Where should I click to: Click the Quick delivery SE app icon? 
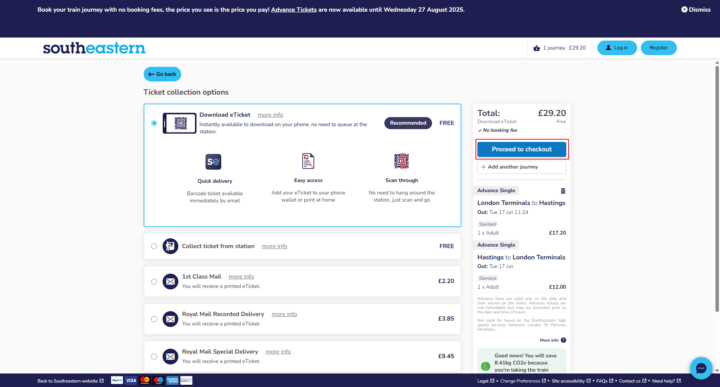(x=213, y=162)
